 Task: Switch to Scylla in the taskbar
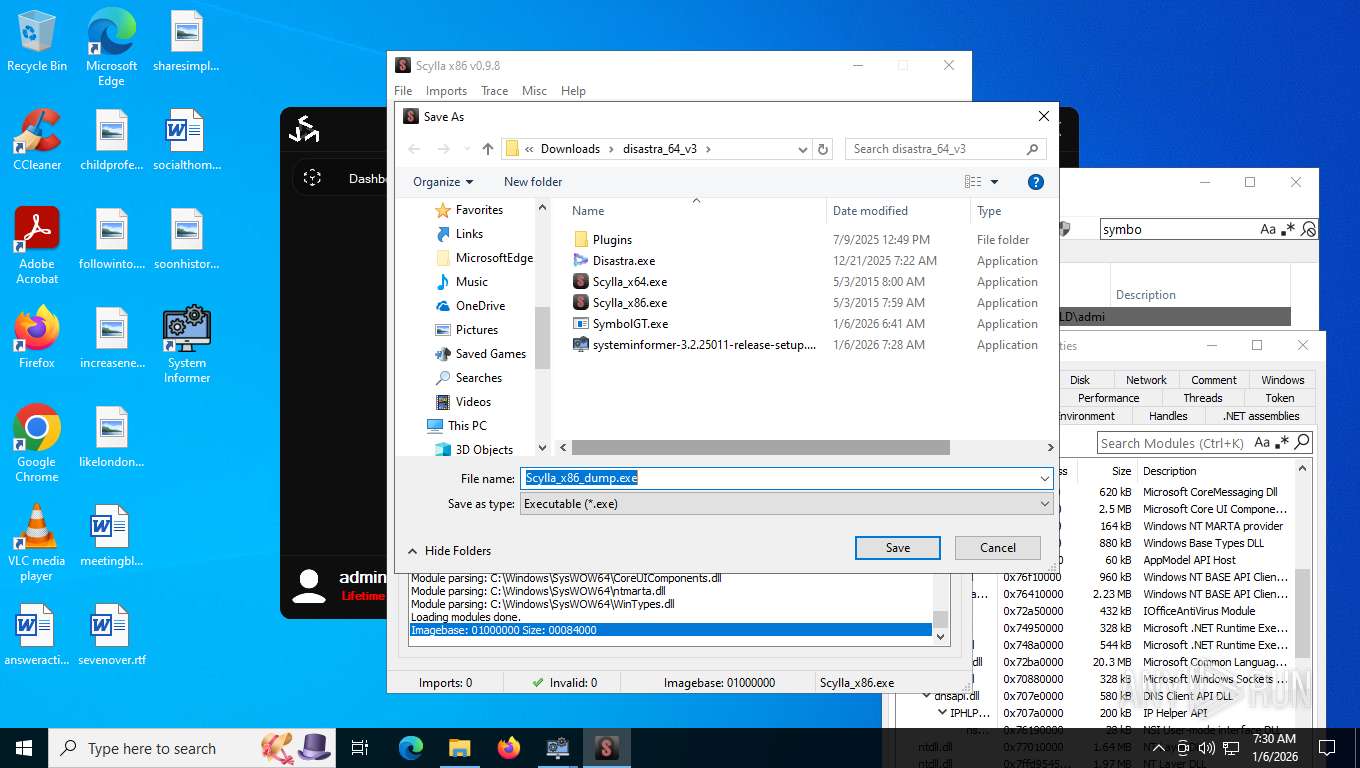click(x=606, y=748)
